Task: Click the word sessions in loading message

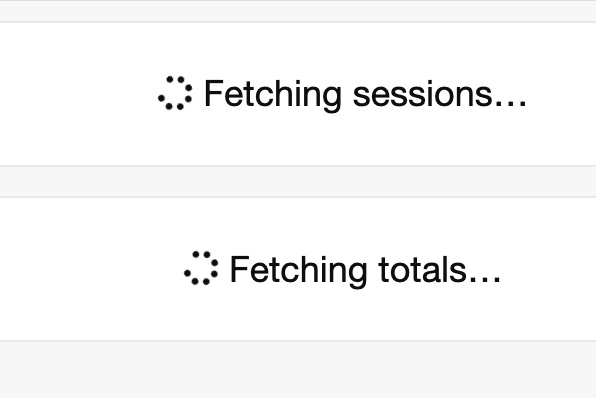Action: (423, 94)
